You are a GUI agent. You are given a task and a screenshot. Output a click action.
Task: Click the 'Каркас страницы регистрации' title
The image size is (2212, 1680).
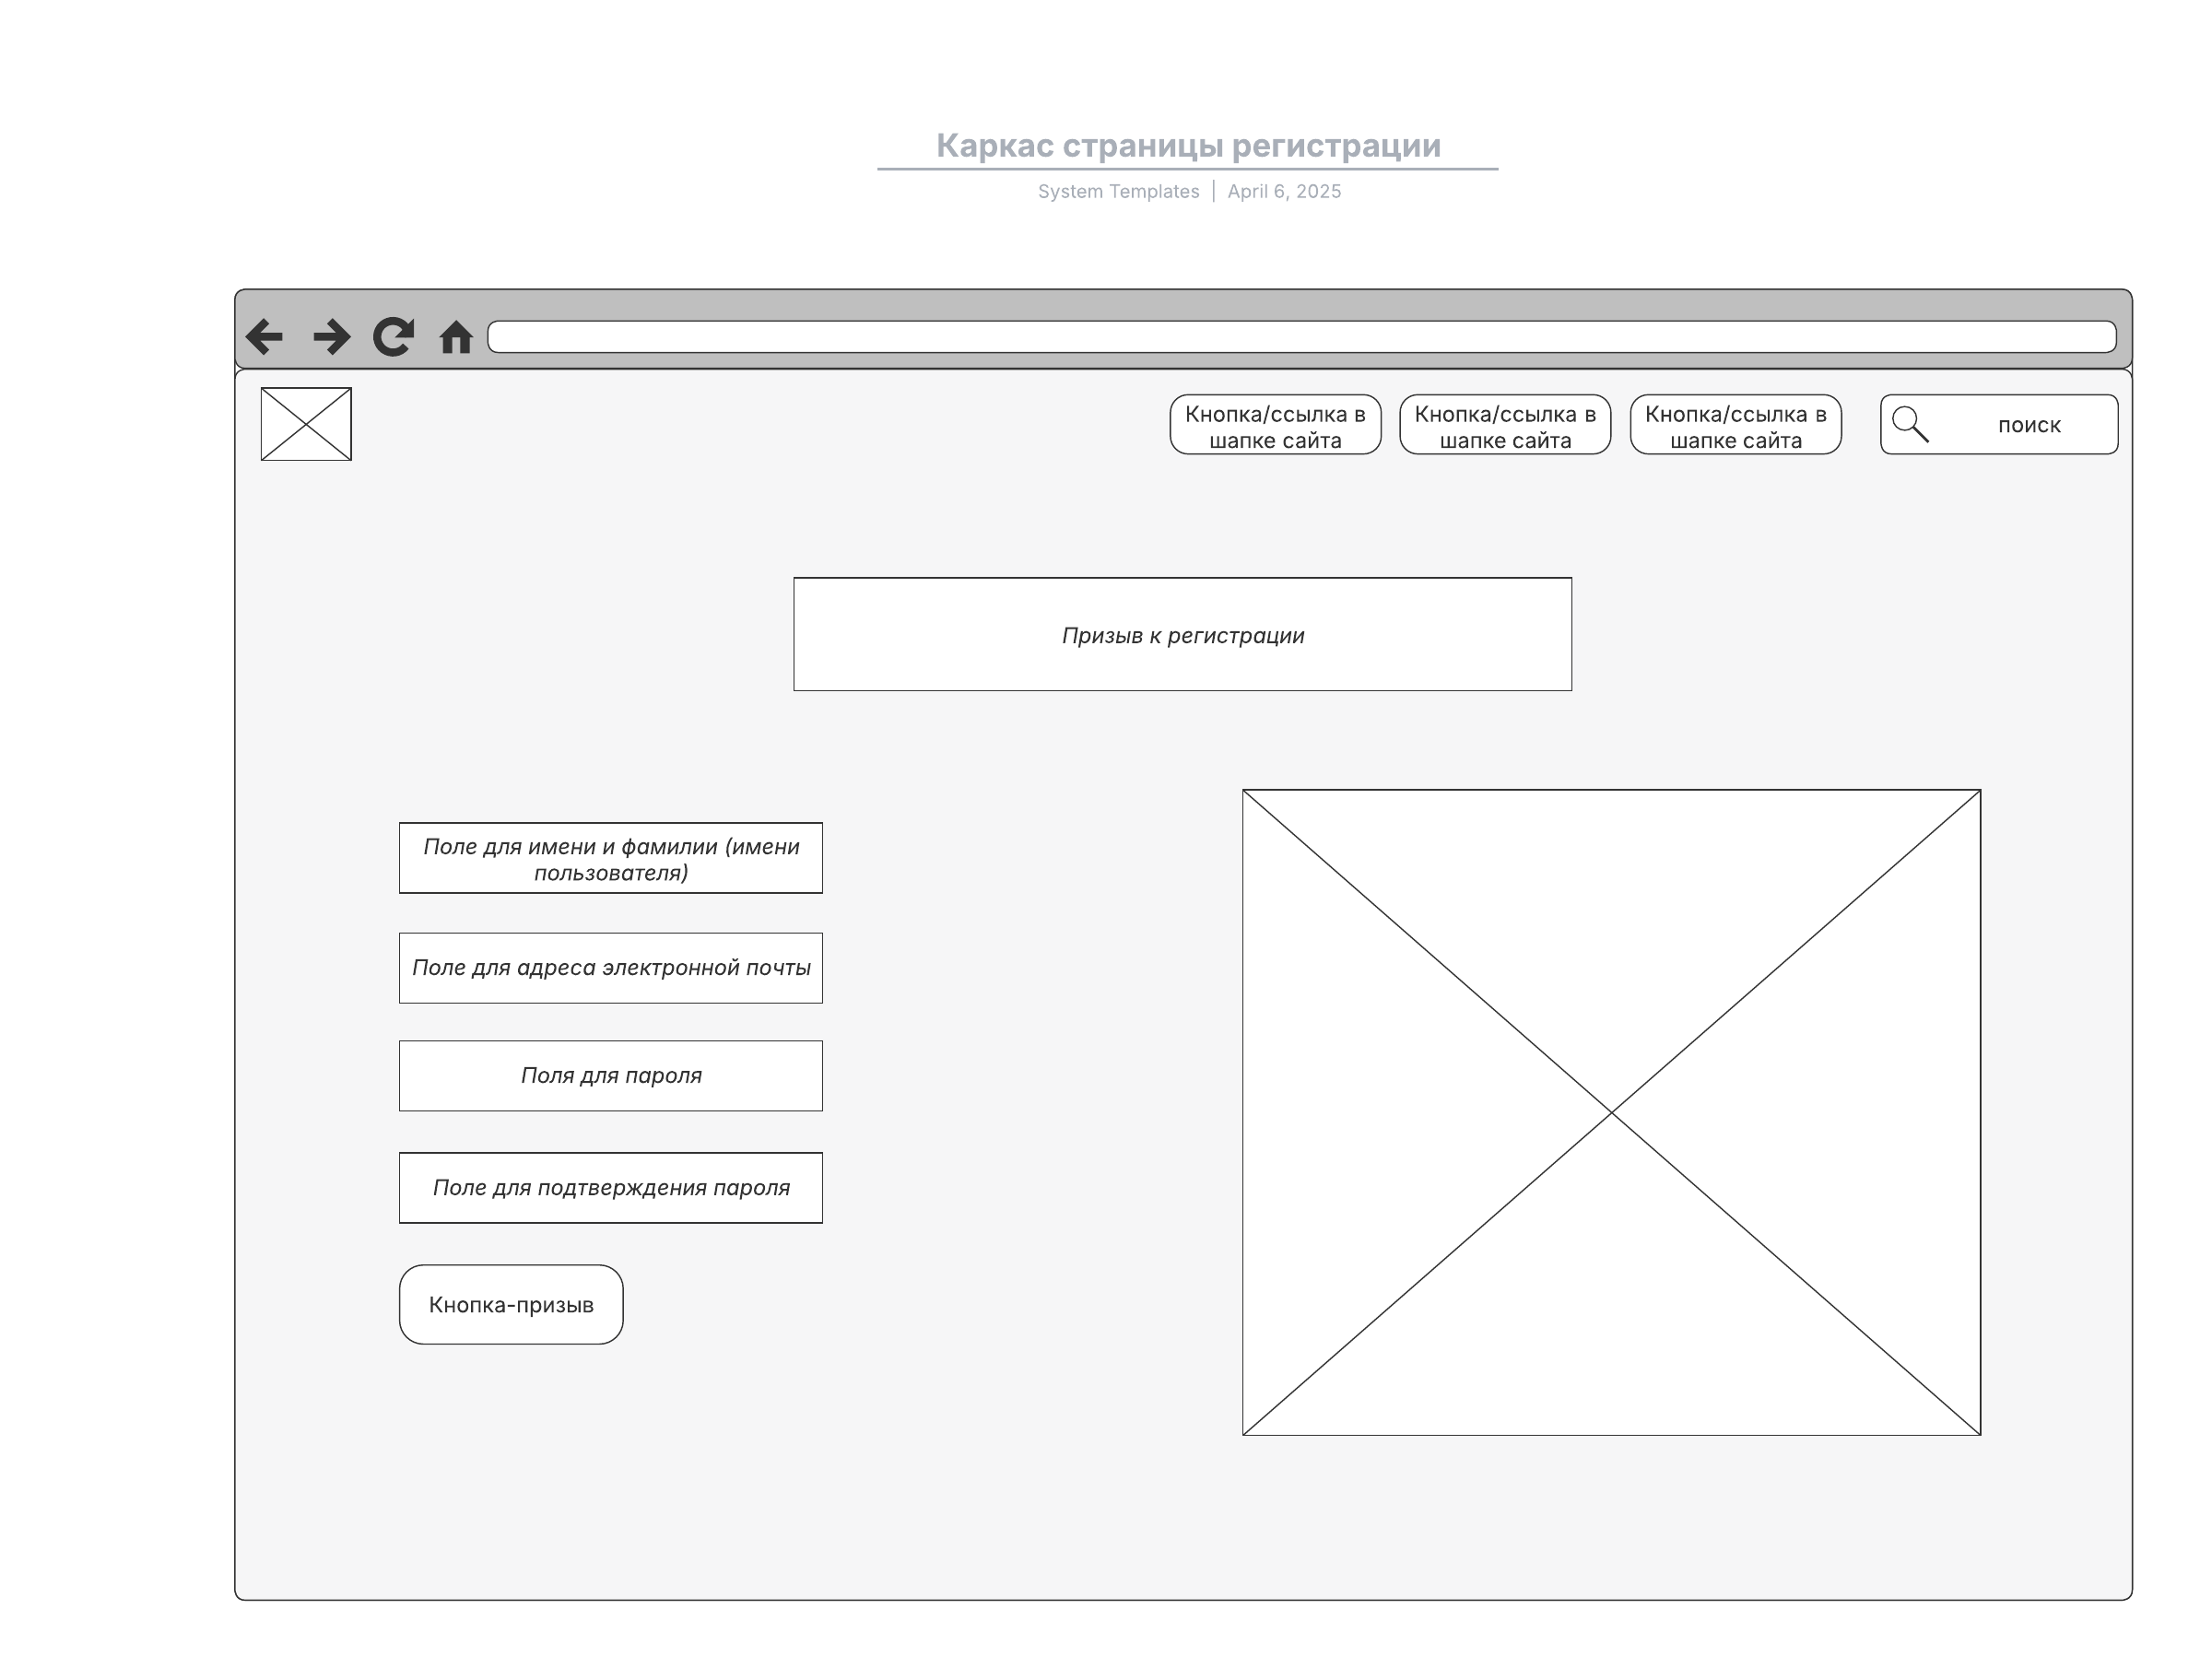click(1188, 146)
